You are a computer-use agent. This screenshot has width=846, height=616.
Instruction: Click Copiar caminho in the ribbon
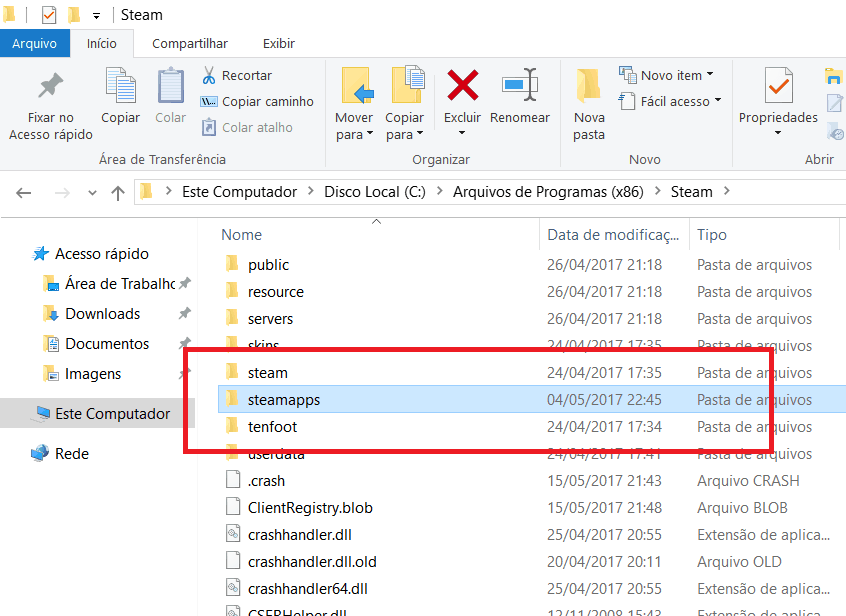click(257, 101)
